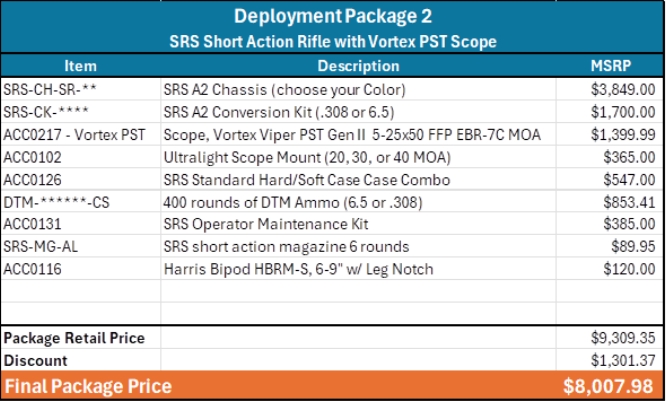Select the Item column header

tap(79, 66)
